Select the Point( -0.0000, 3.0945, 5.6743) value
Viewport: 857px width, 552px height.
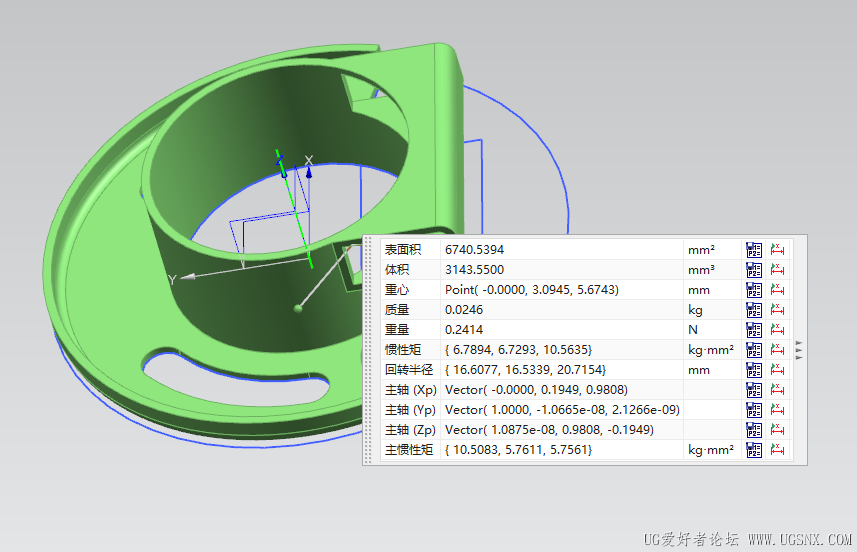pyautogui.click(x=531, y=290)
